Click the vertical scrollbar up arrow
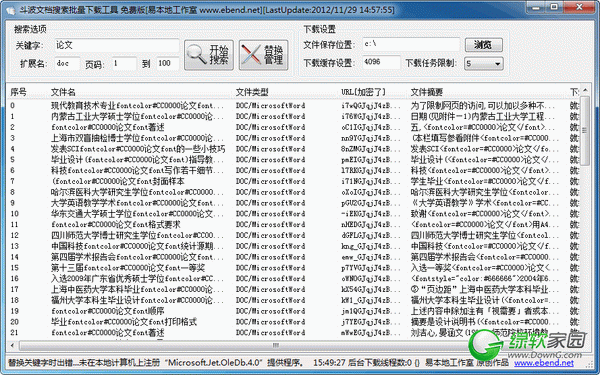 click(x=585, y=91)
